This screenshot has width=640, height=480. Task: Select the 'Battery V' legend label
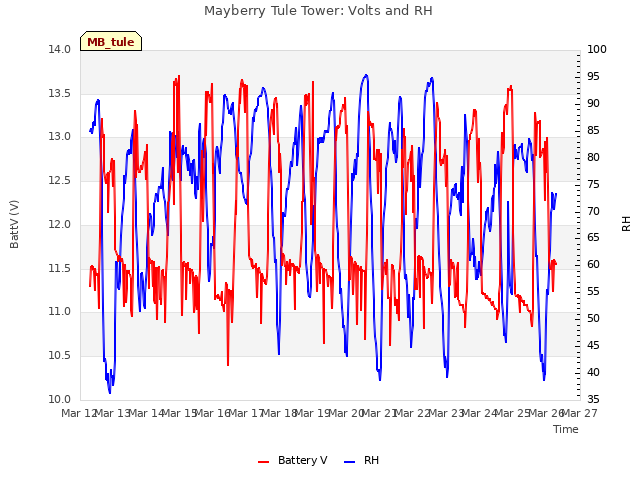pos(302,460)
